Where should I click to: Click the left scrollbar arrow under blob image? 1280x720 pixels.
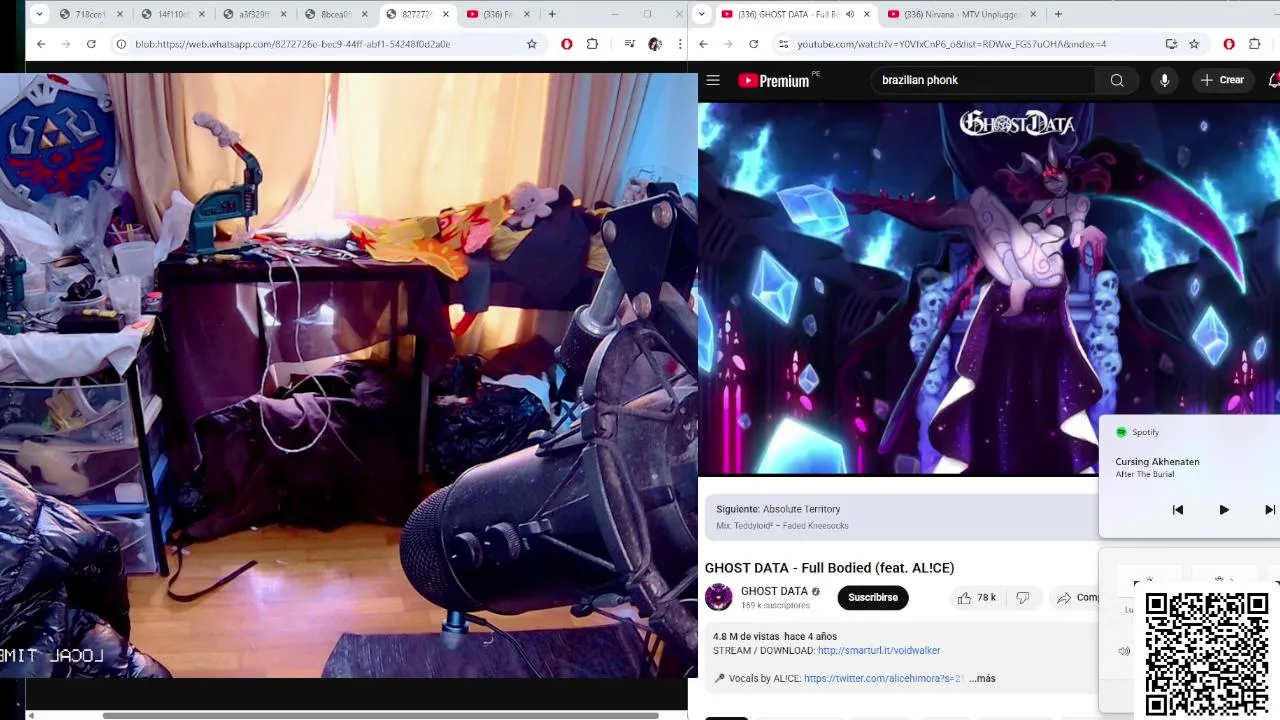(x=31, y=715)
